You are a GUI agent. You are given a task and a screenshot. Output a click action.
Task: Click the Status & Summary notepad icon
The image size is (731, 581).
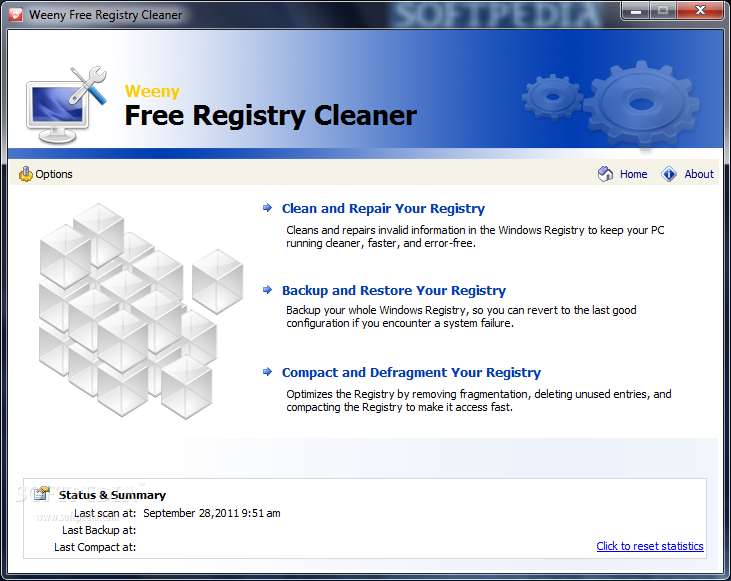click(x=42, y=494)
